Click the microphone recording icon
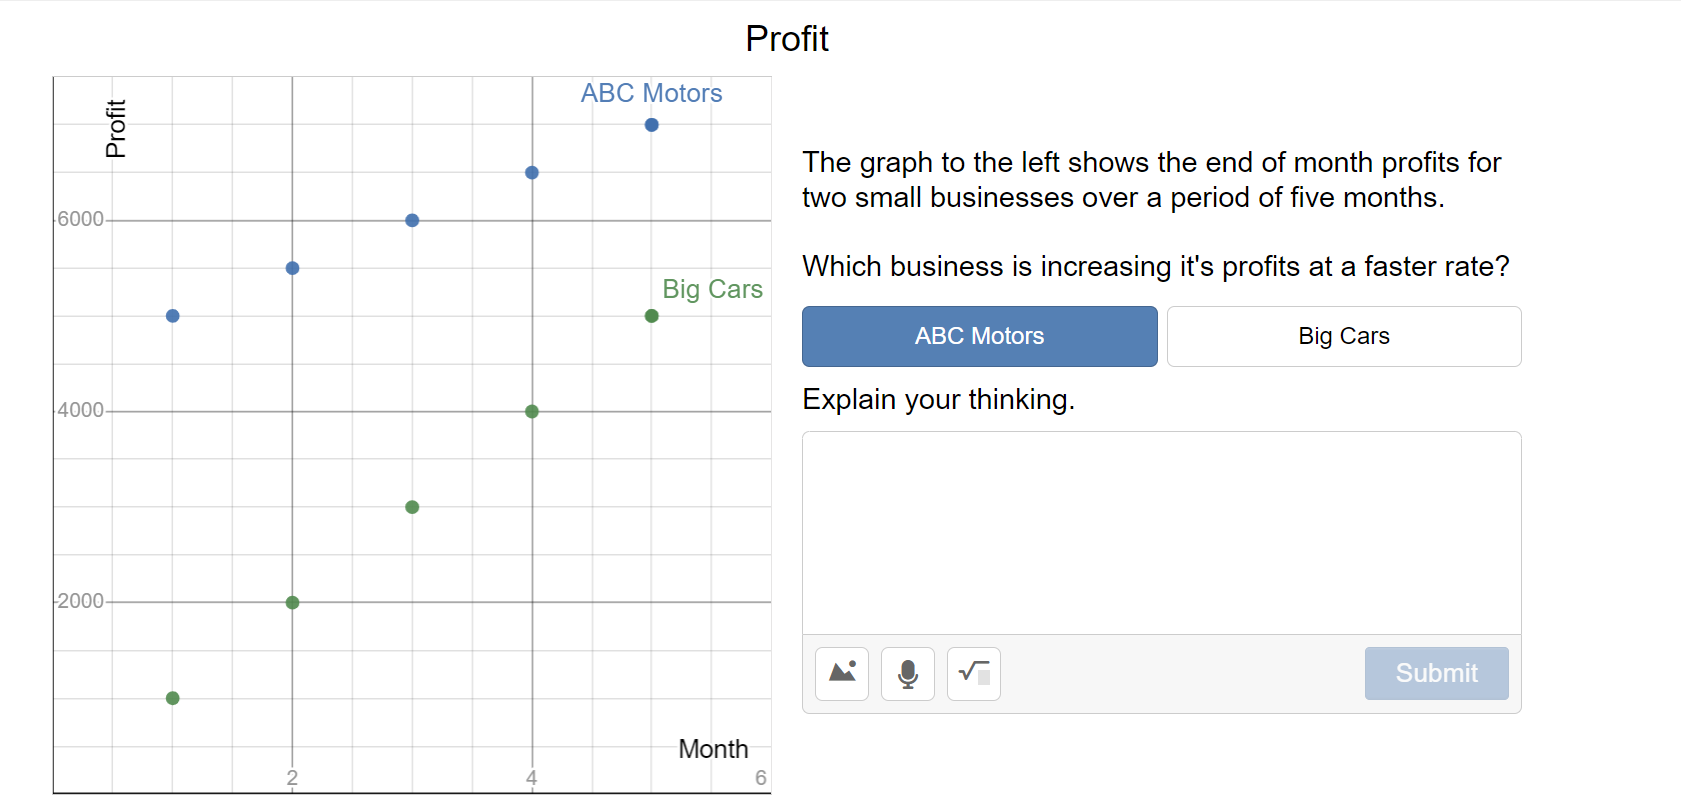The width and height of the screenshot is (1681, 811). click(908, 673)
